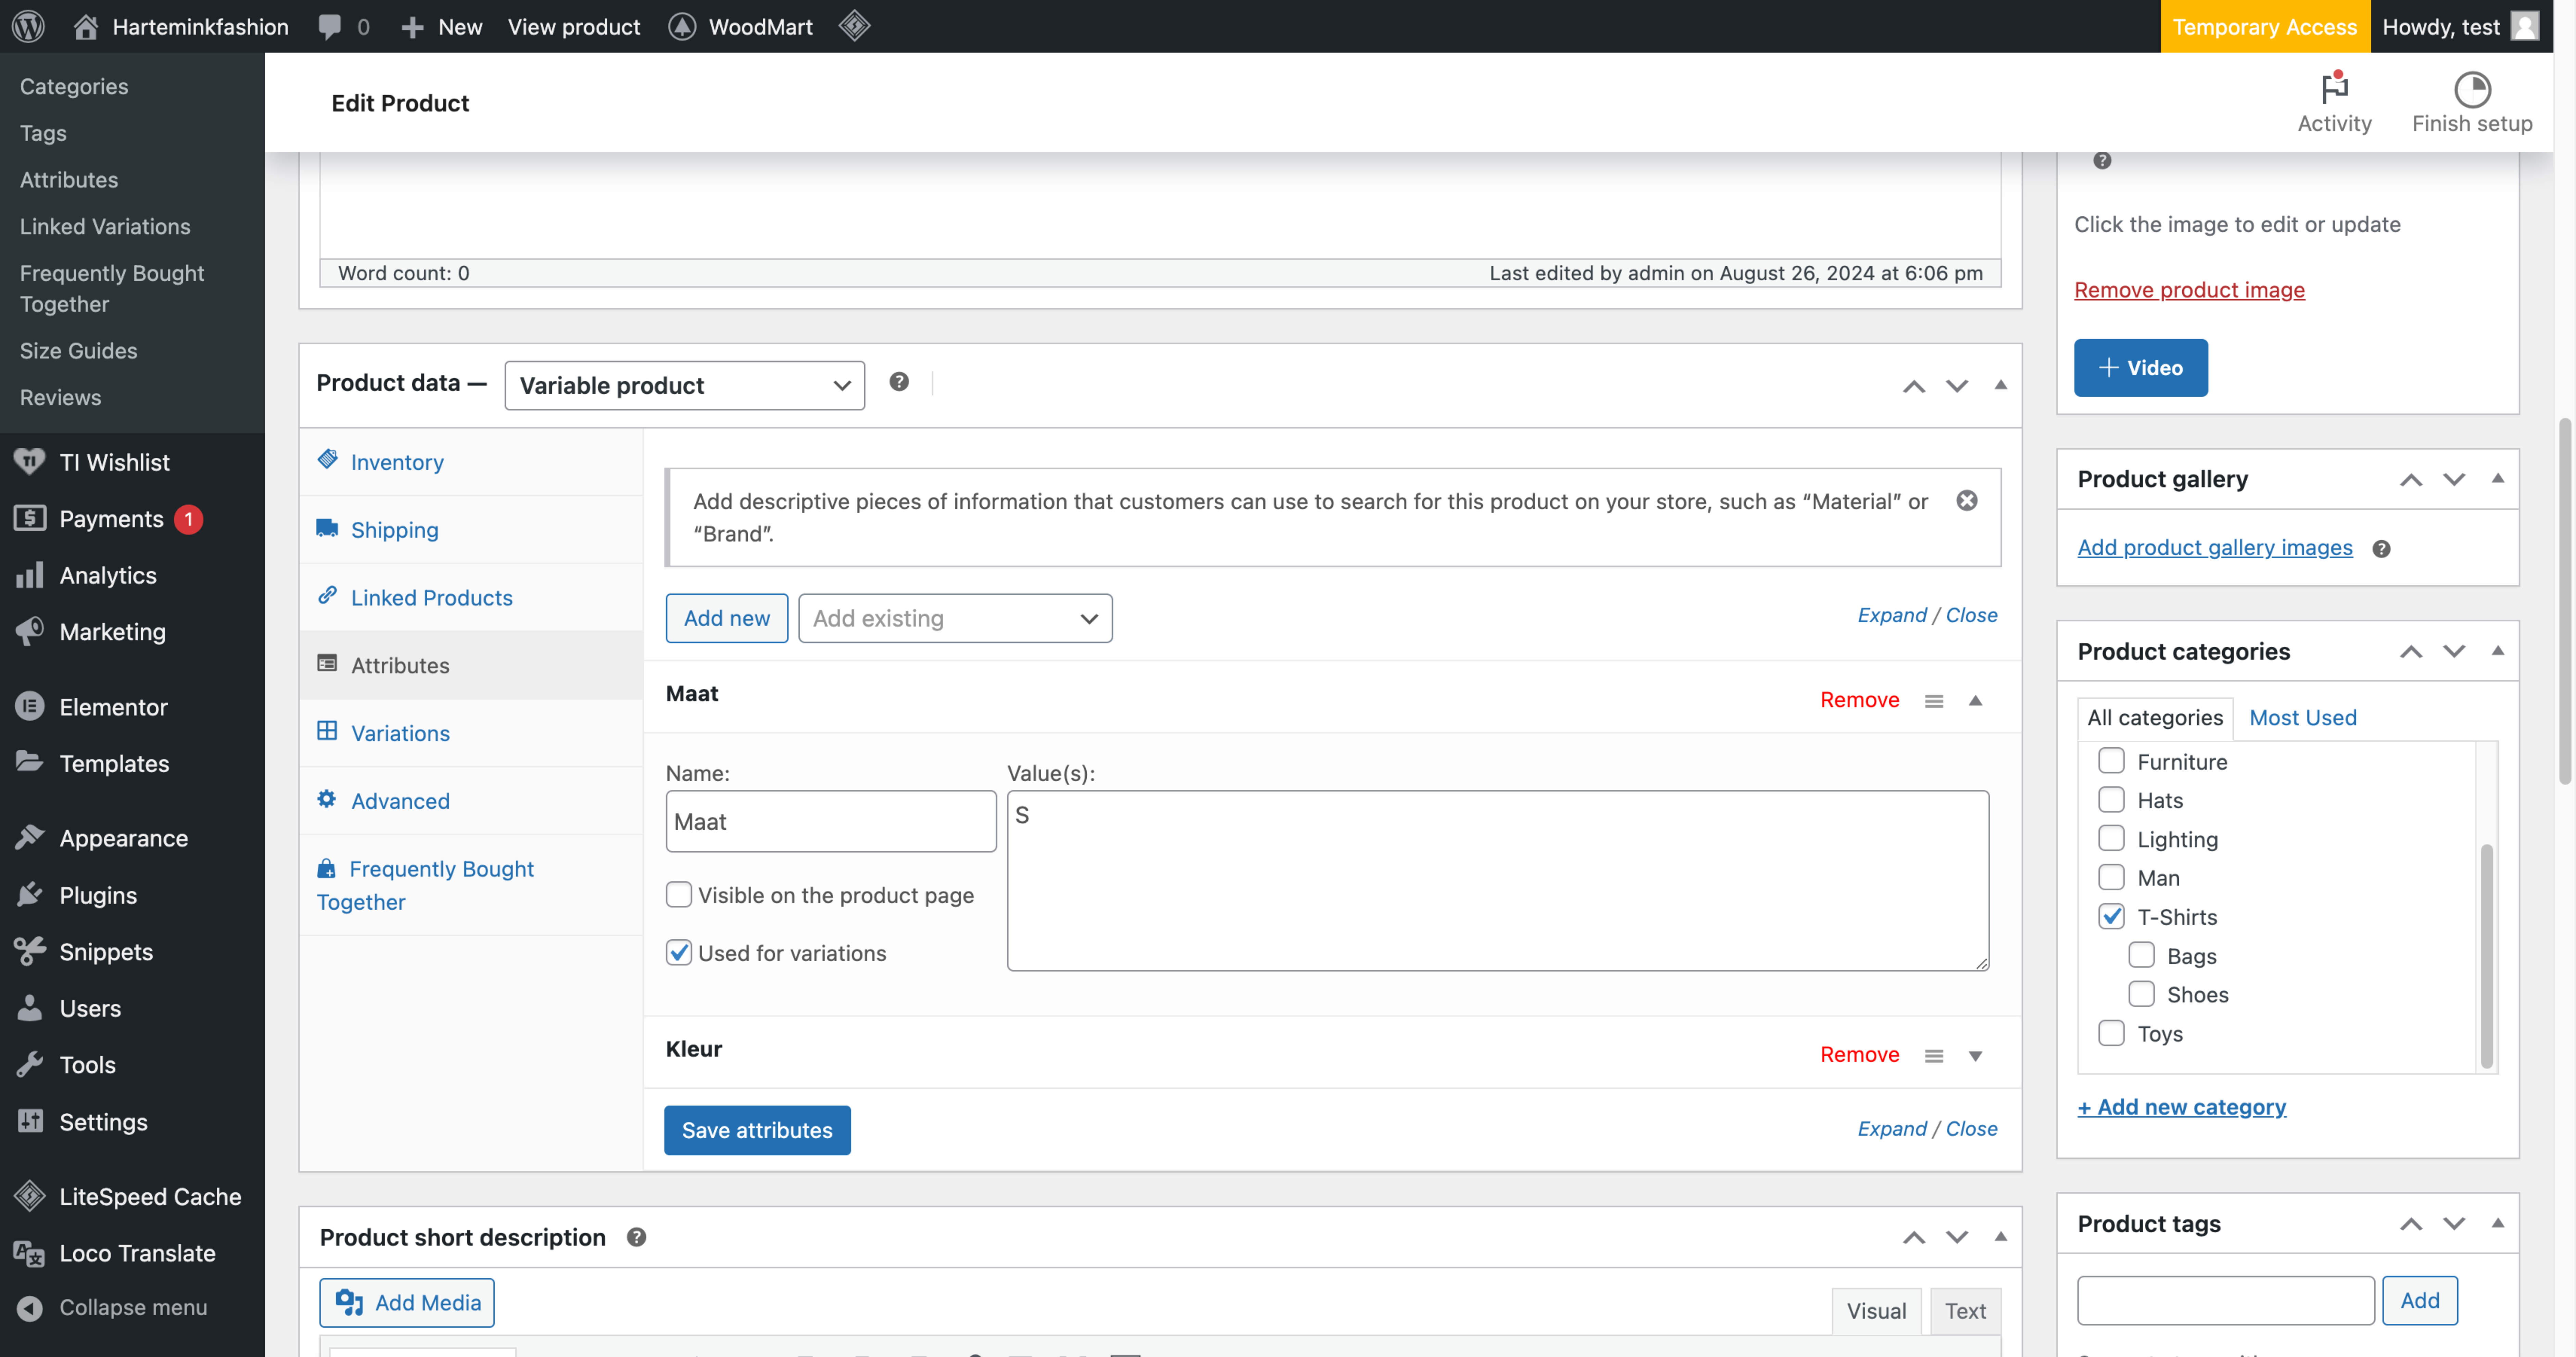The height and width of the screenshot is (1357, 2576).
Task: Open the Advanced product data tab
Action: [471, 801]
